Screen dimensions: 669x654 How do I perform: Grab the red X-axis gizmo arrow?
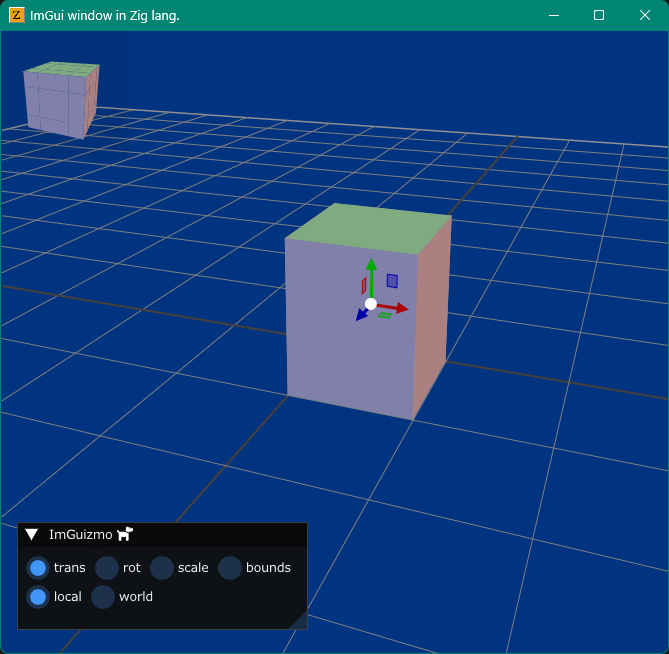[x=393, y=307]
